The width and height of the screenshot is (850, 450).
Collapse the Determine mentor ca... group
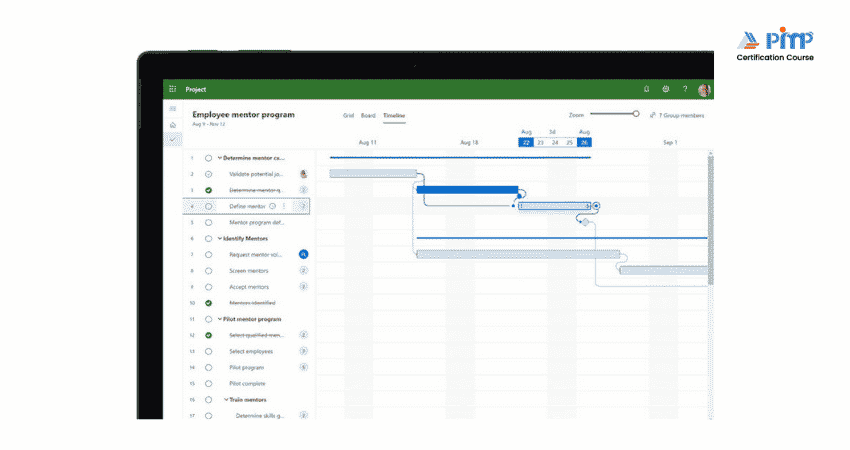pos(220,158)
